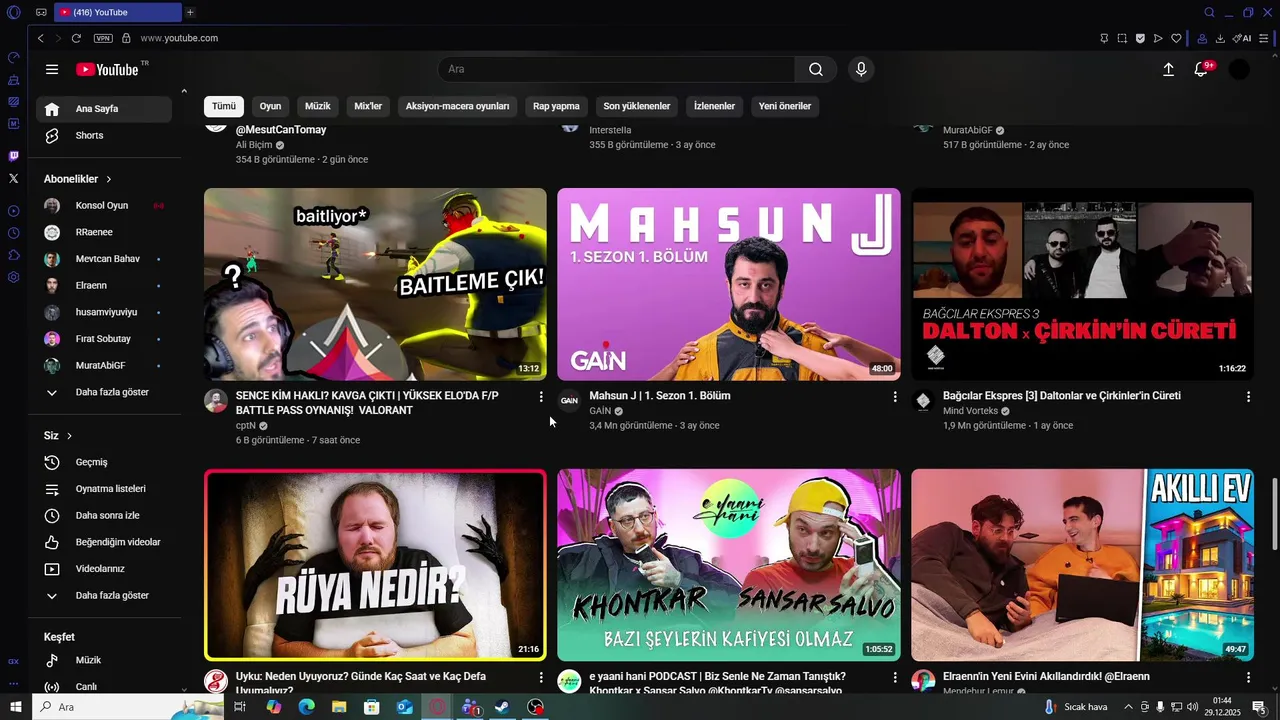Image resolution: width=1280 pixels, height=720 pixels.
Task: Open the browser tab search magnifier
Action: pos(1209,12)
